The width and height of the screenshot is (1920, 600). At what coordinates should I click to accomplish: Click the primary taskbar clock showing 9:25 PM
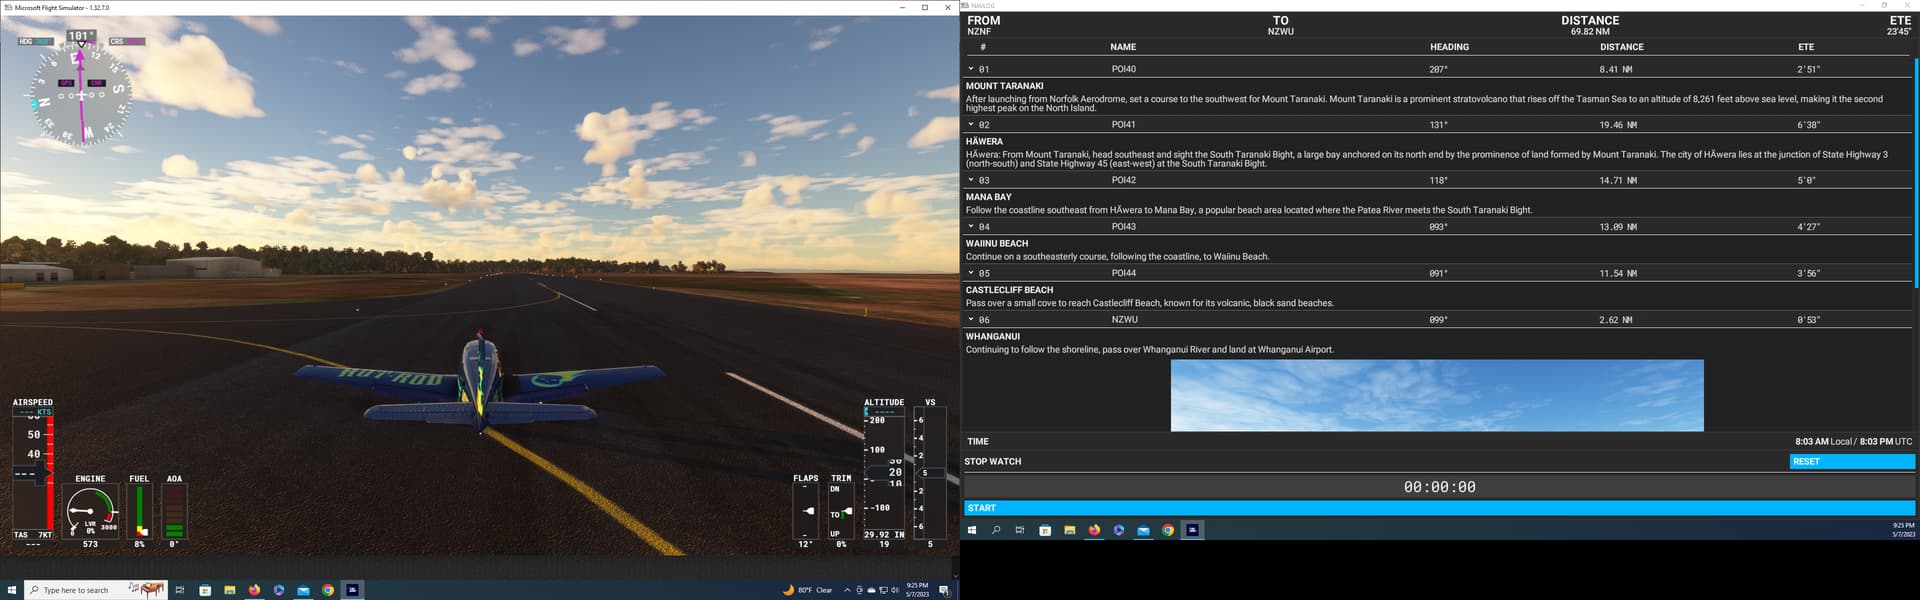click(x=917, y=590)
